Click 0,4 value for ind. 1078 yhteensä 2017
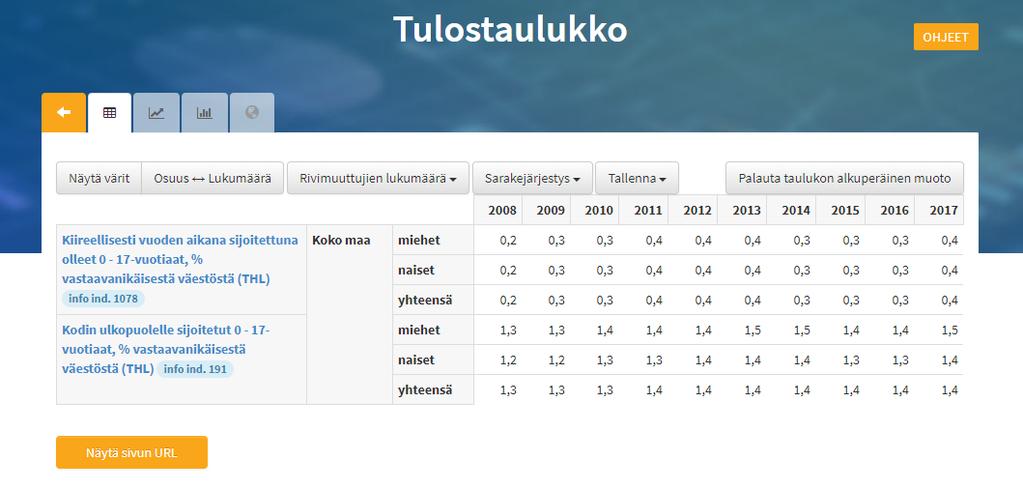This screenshot has width=1023, height=489. pyautogui.click(x=950, y=301)
